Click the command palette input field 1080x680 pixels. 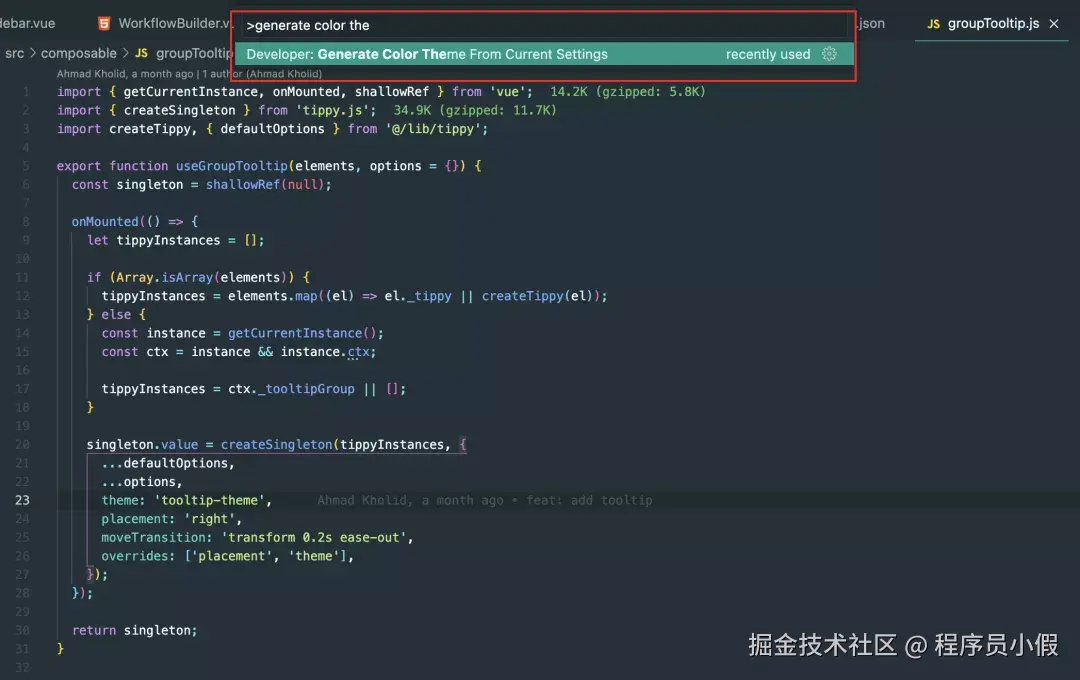pyautogui.click(x=544, y=25)
